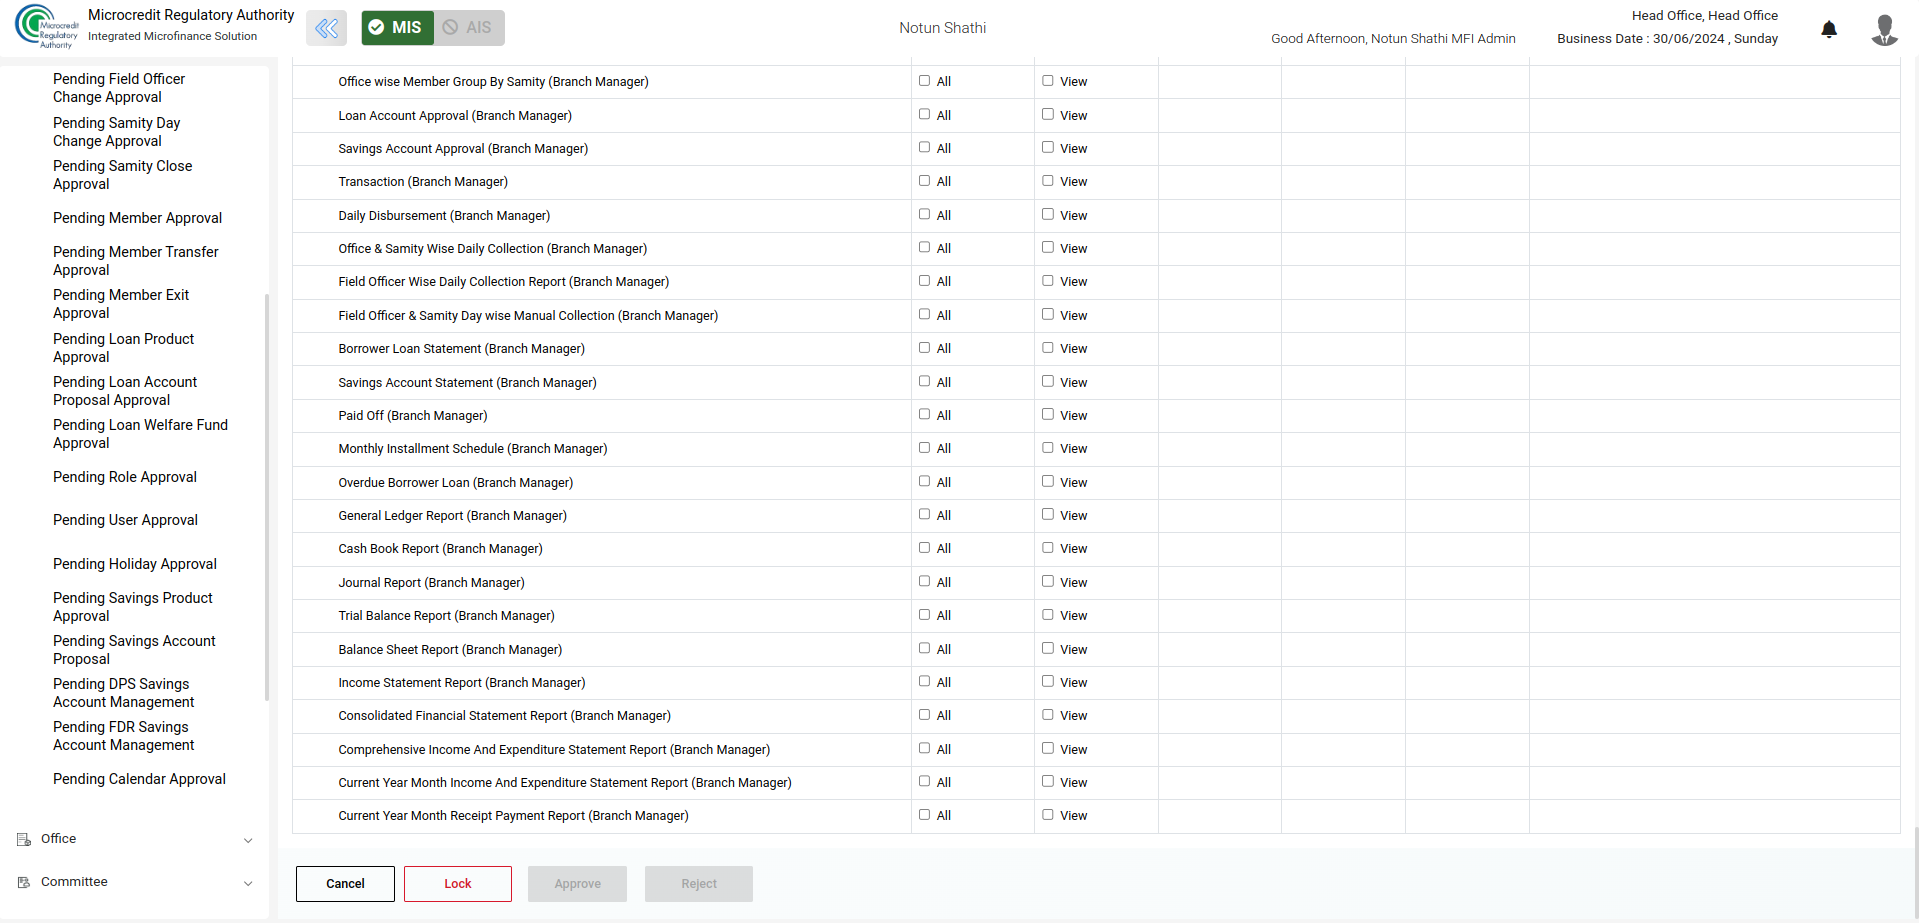The image size is (1919, 923).
Task: Check All for Balance Sheet Report (Branch Manager)
Action: [924, 648]
